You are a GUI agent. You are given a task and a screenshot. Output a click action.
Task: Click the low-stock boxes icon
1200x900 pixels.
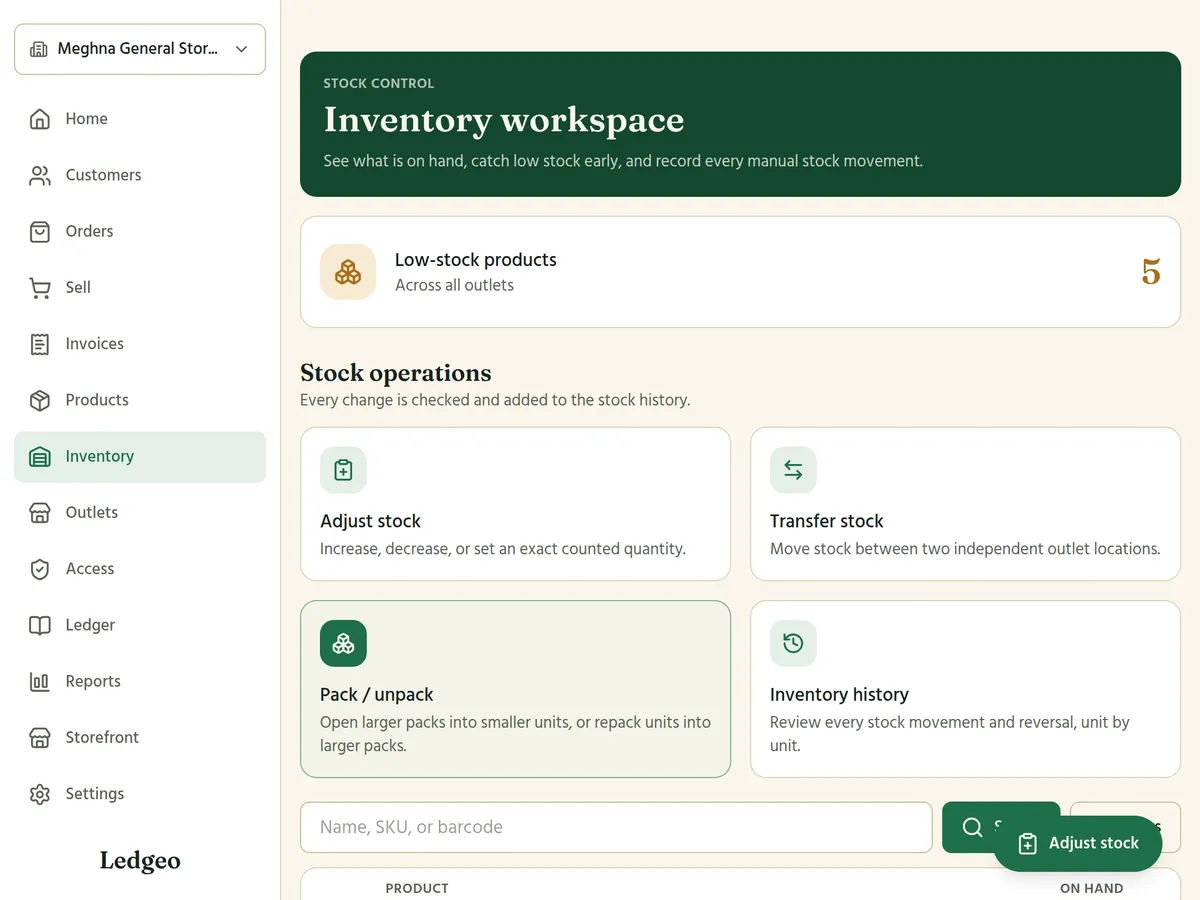pyautogui.click(x=348, y=272)
